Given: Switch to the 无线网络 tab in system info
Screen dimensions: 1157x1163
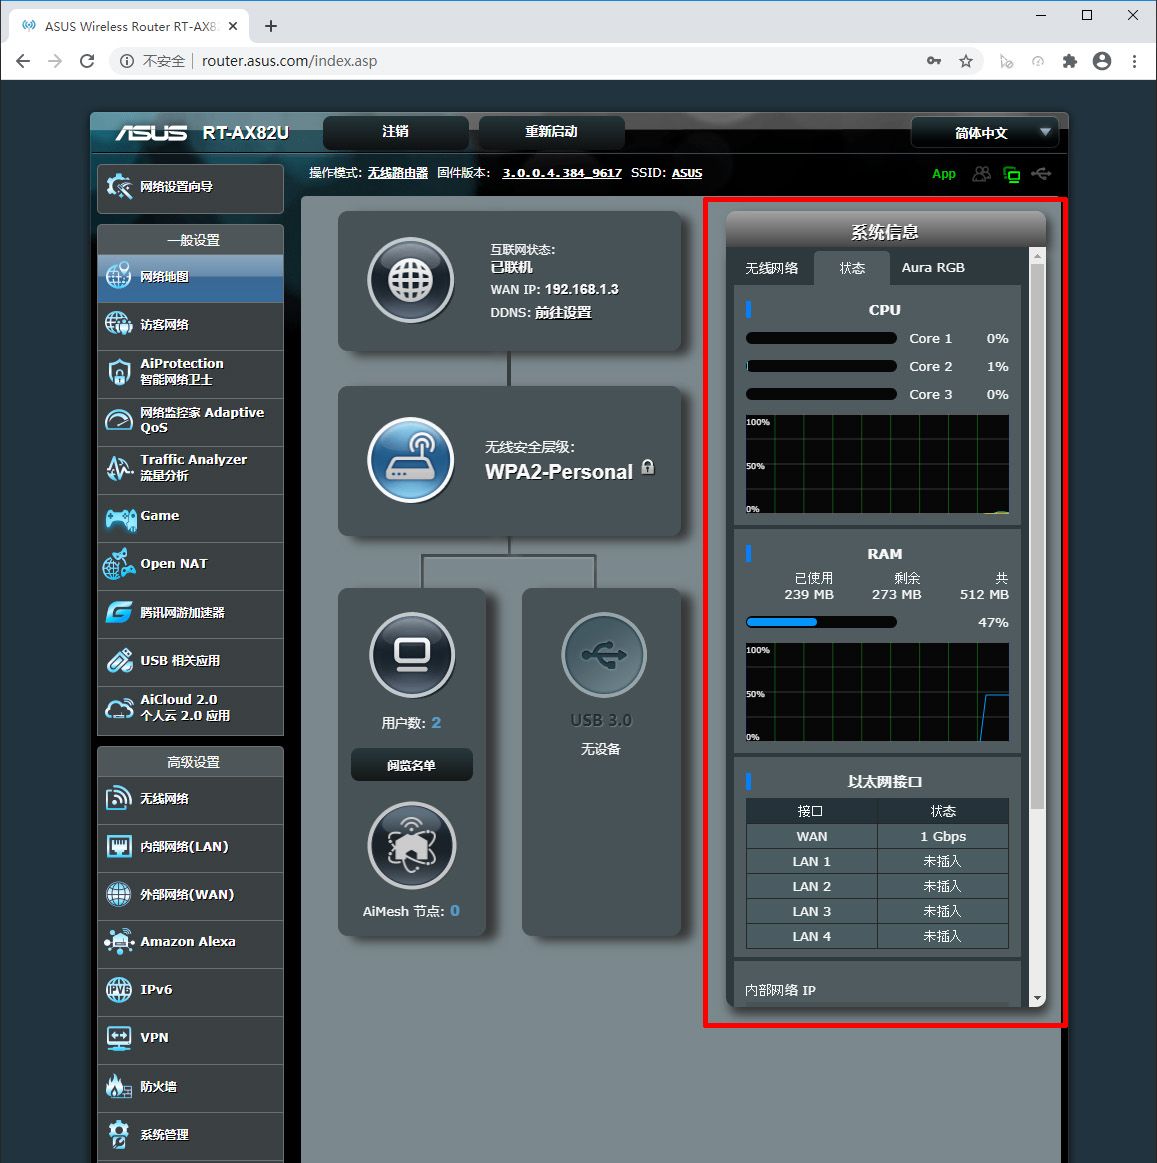Looking at the screenshot, I should tap(771, 268).
